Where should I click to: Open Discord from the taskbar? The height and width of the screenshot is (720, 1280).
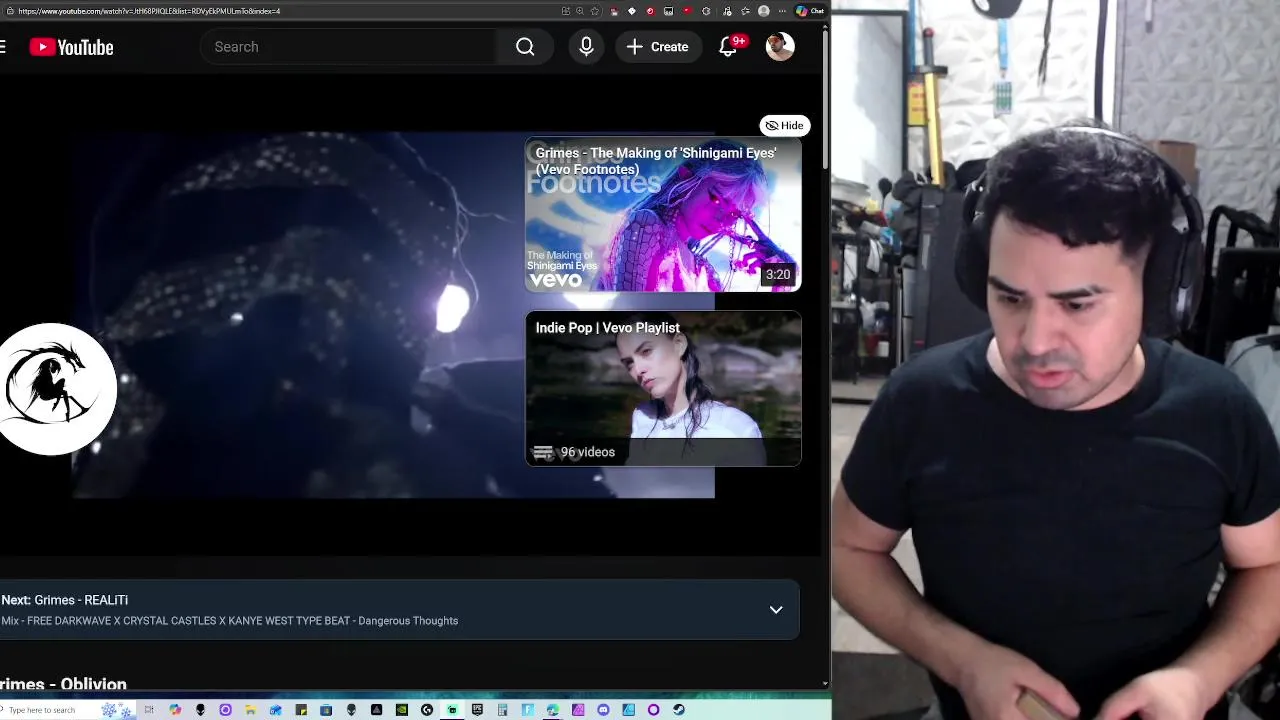coord(603,710)
